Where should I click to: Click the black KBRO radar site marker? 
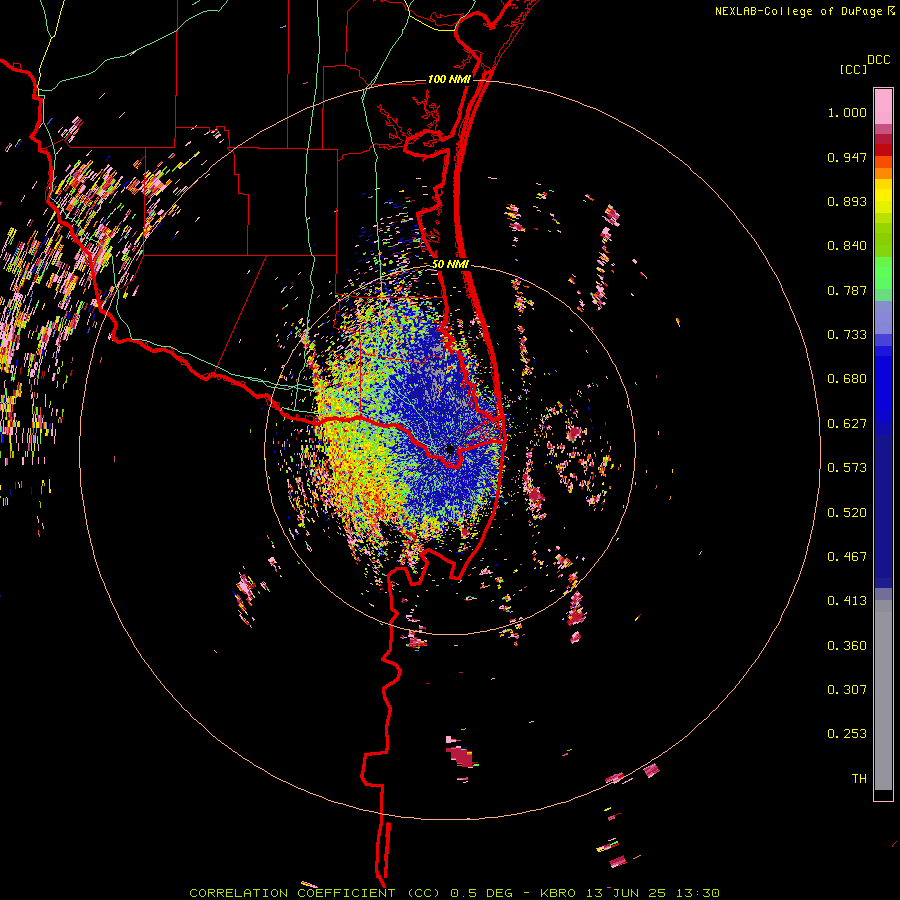[x=450, y=449]
